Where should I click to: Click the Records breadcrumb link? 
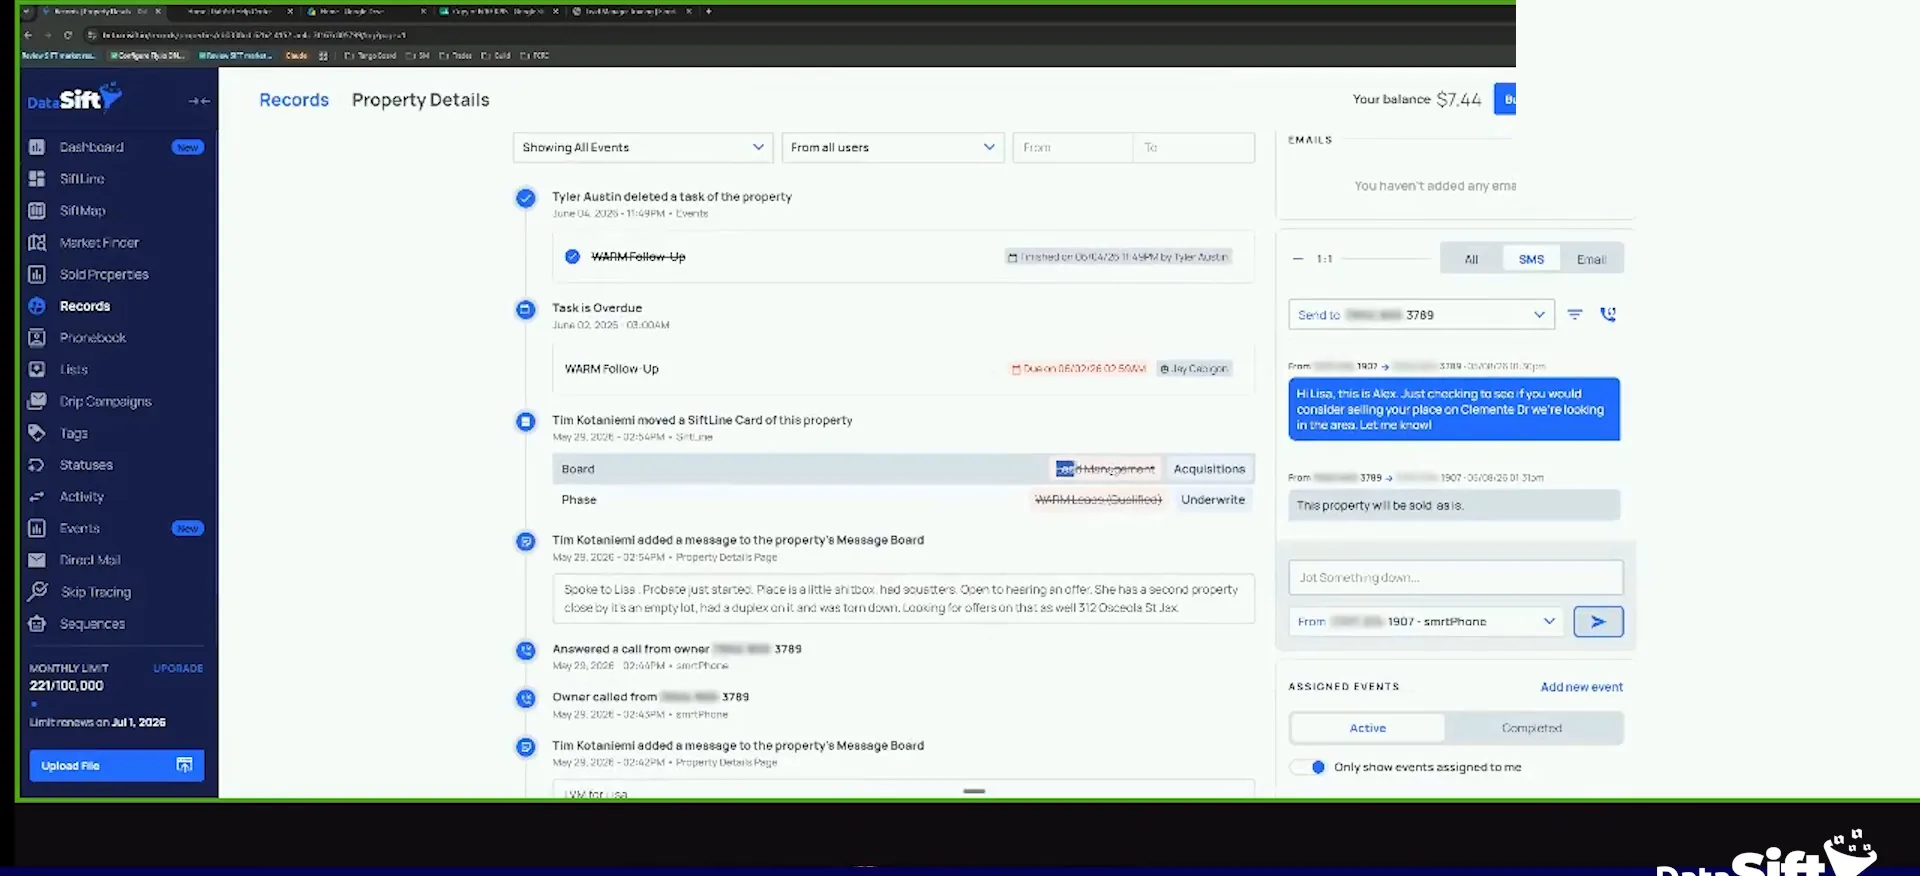pyautogui.click(x=294, y=100)
